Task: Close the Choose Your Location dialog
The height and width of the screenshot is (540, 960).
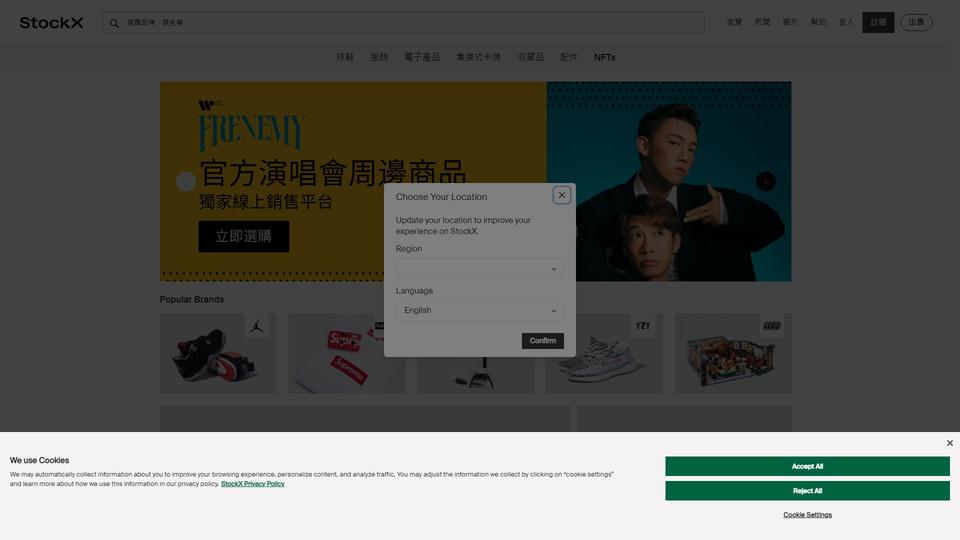Action: pyautogui.click(x=561, y=195)
